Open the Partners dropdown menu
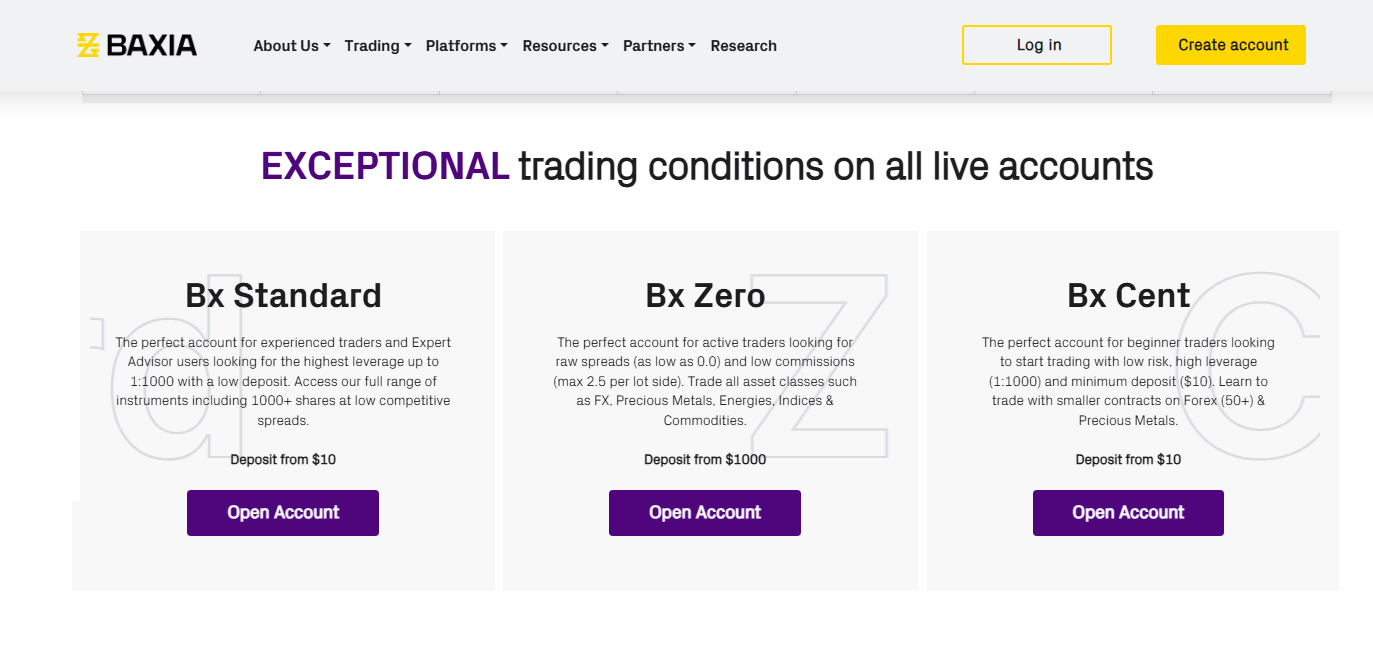1373x659 pixels. click(659, 46)
